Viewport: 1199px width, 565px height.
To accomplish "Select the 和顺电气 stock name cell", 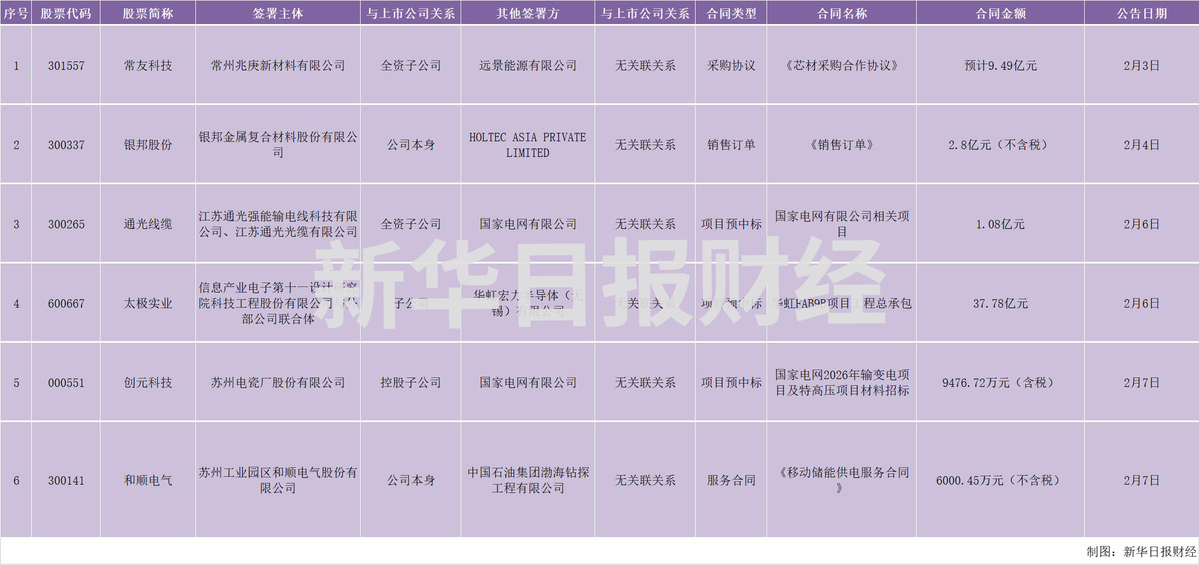I will (147, 480).
